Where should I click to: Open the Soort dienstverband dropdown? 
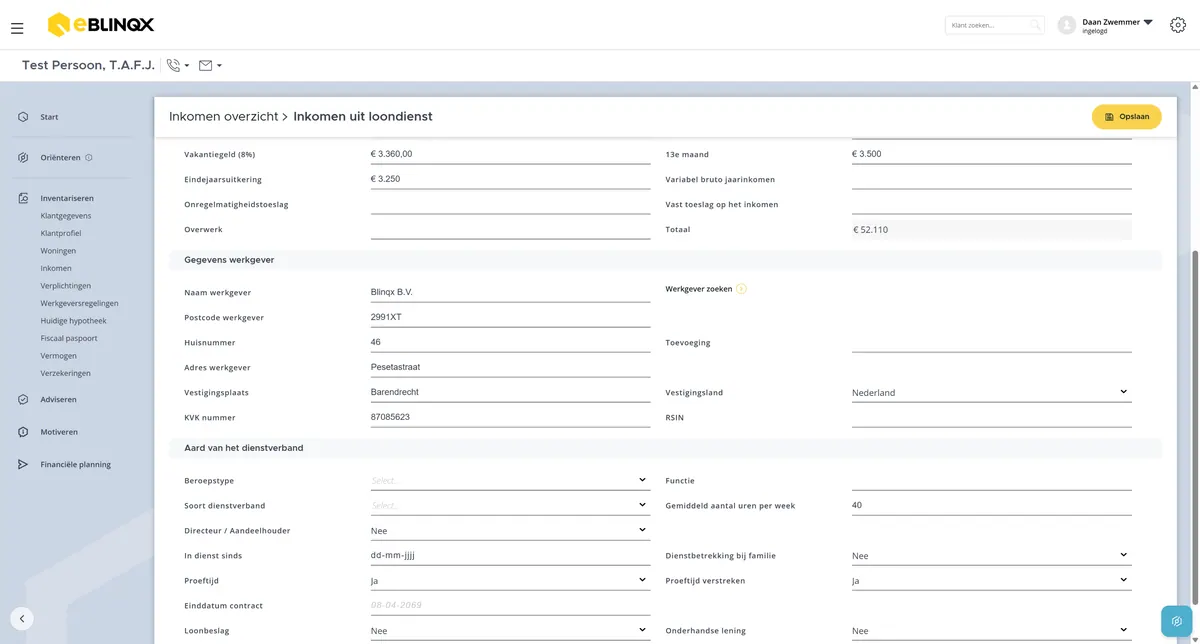click(x=510, y=506)
